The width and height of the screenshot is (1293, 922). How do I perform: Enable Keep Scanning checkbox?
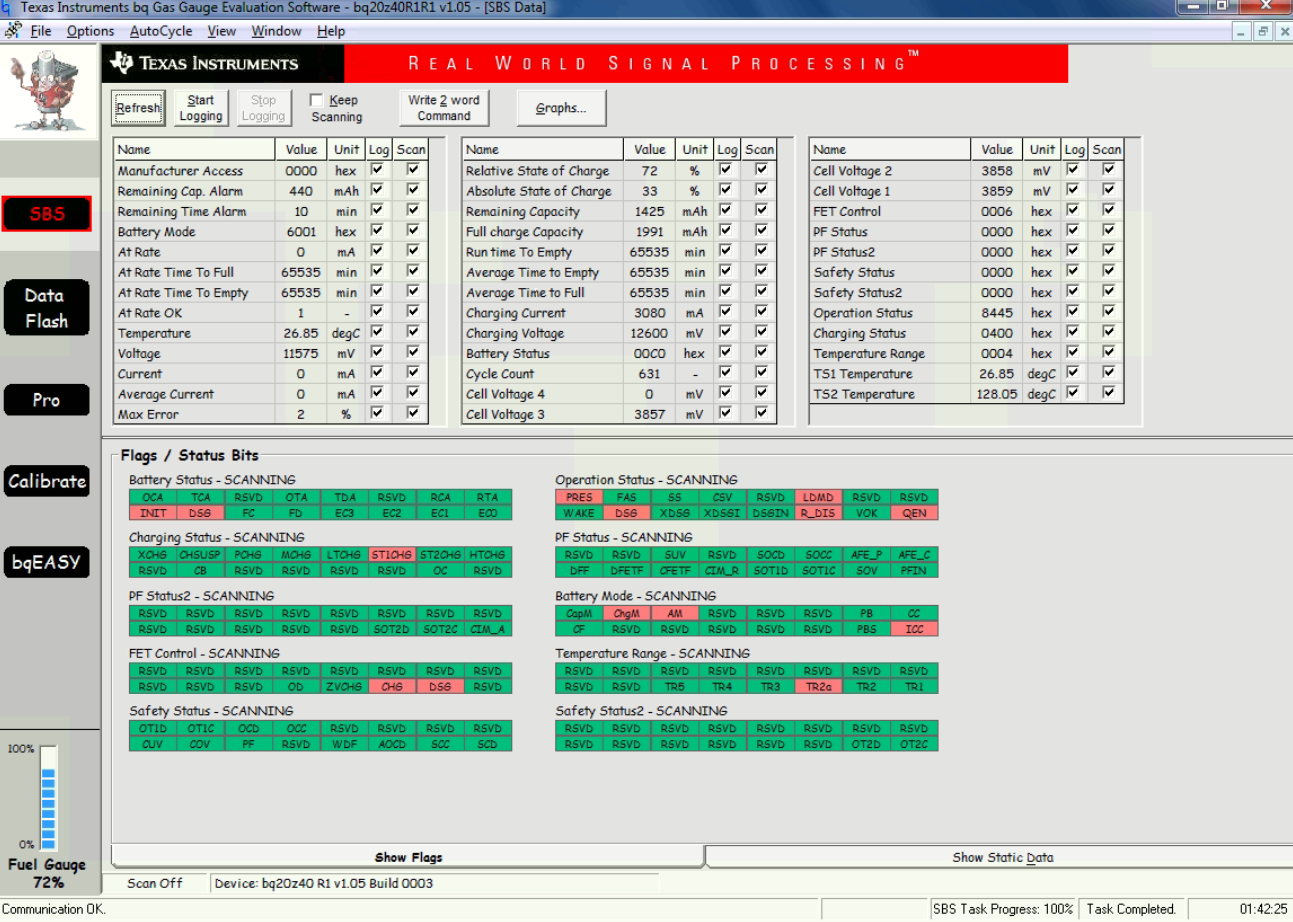[x=316, y=100]
